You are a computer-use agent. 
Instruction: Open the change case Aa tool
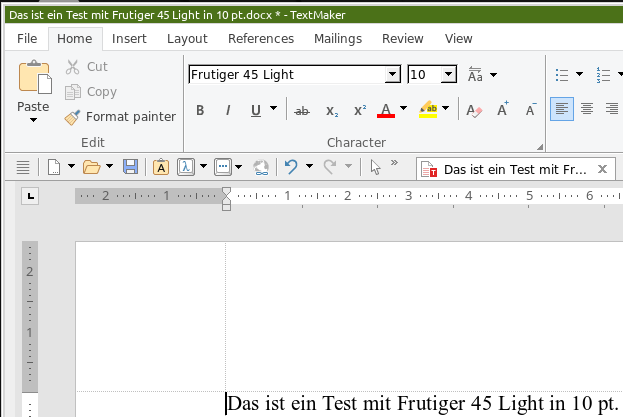[475, 74]
